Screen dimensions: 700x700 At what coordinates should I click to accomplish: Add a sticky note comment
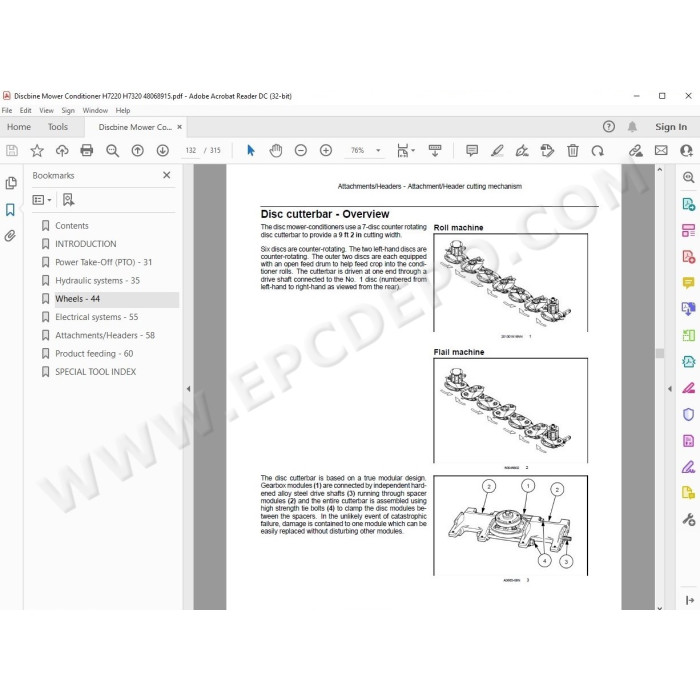pos(472,150)
